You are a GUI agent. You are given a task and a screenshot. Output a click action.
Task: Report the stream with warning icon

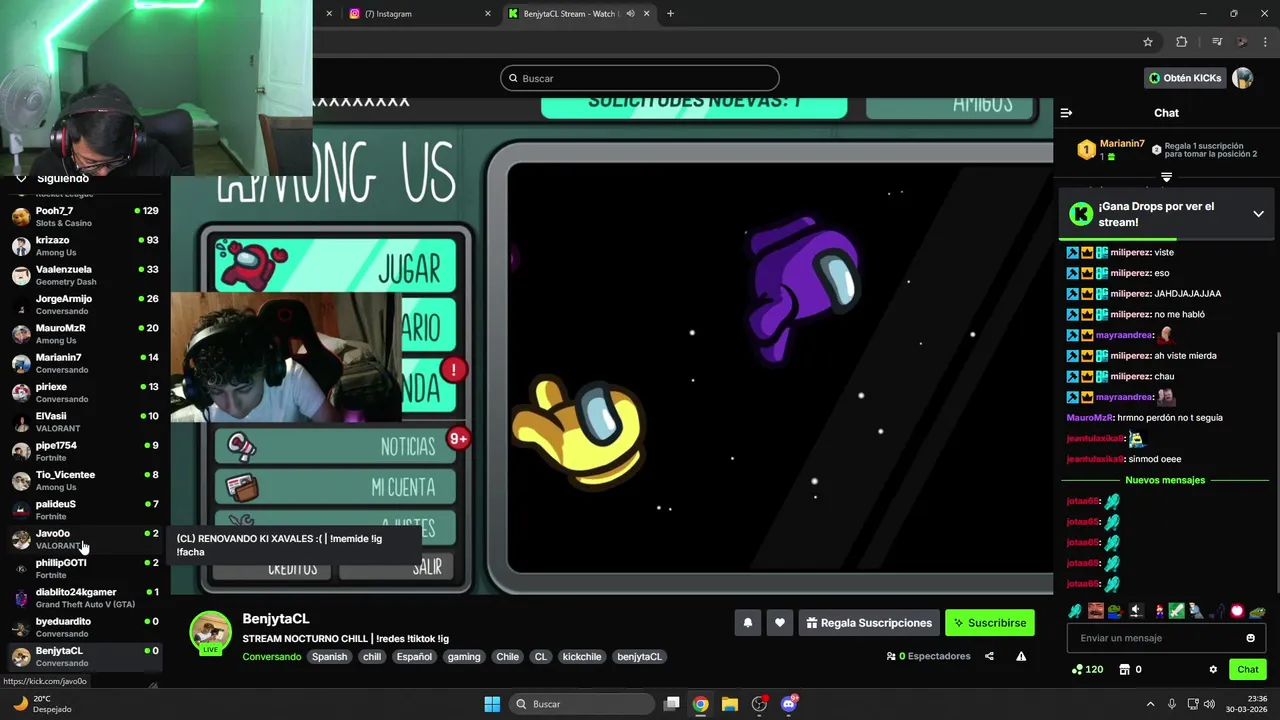click(1021, 656)
